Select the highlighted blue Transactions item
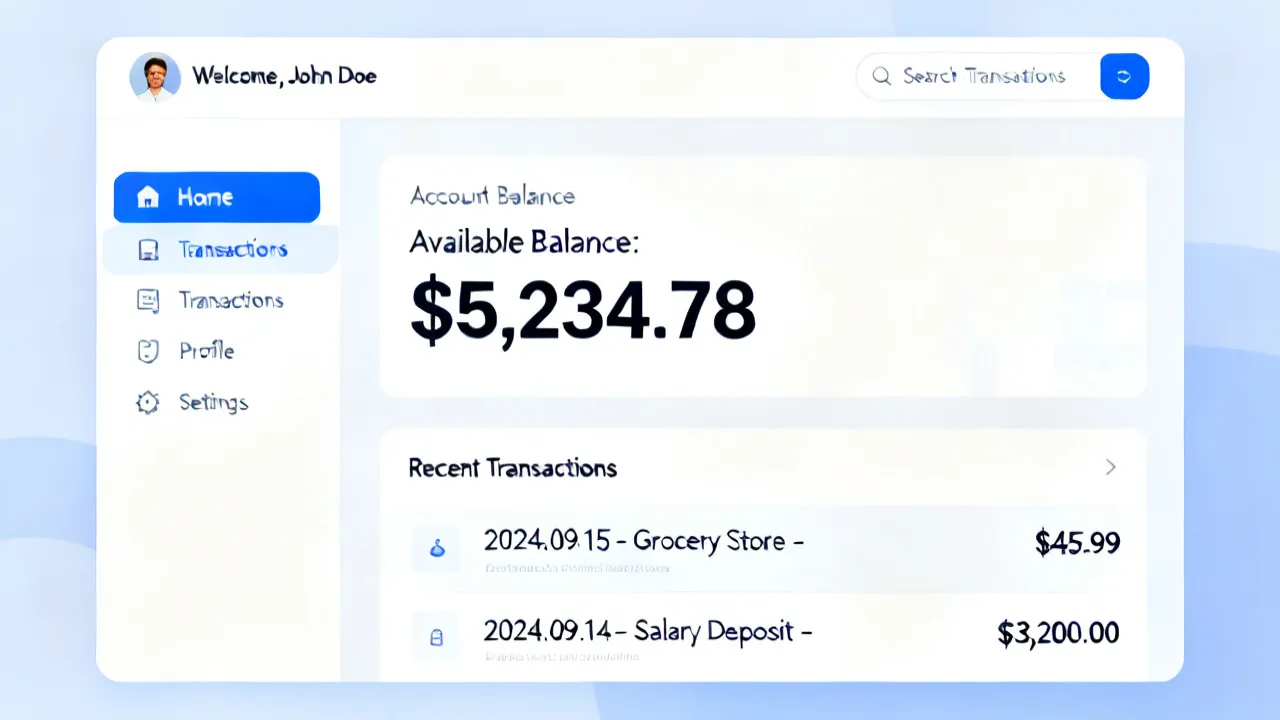 220,249
